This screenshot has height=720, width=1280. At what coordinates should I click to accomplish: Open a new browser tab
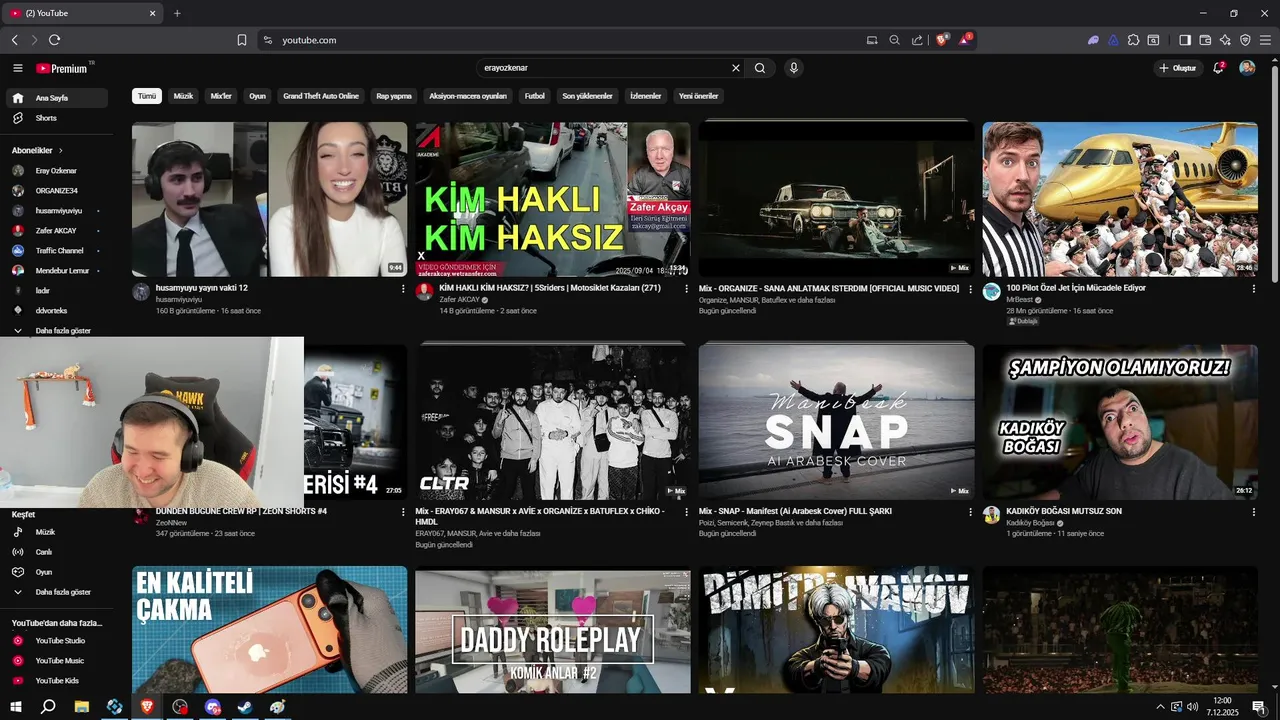pos(177,13)
